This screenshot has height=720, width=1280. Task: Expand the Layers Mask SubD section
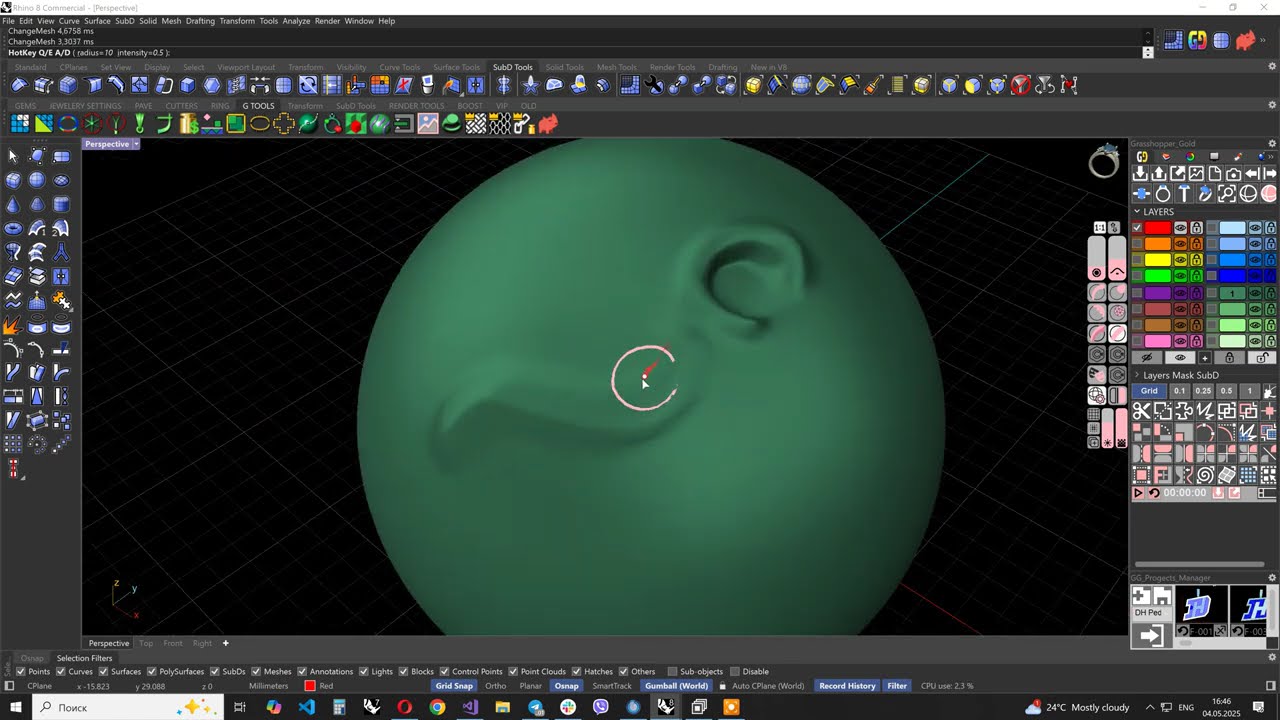point(1137,376)
